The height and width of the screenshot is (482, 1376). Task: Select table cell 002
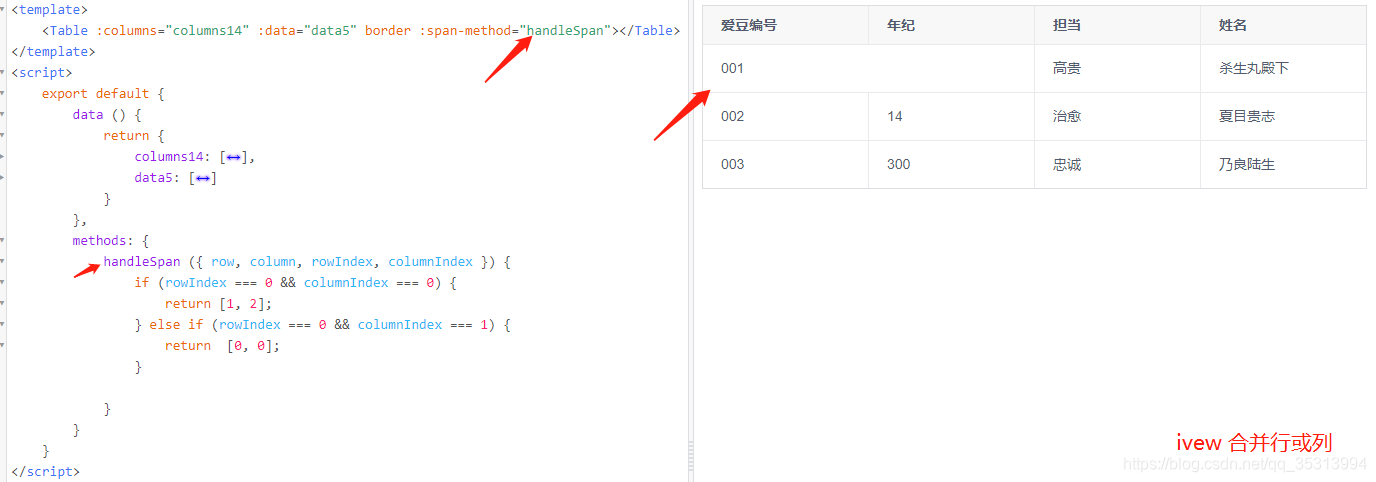click(785, 117)
